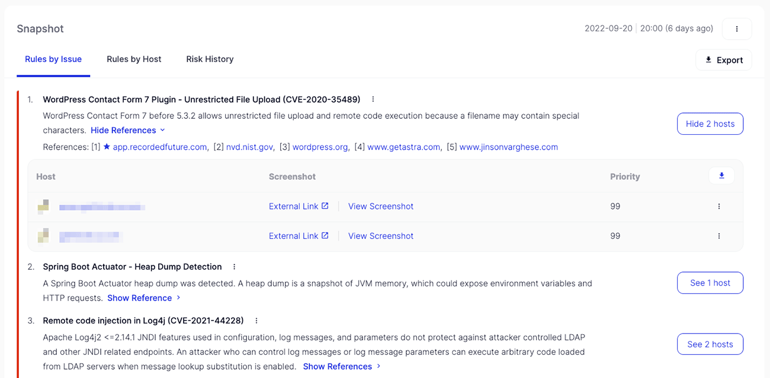Click the download icon in hosts table header
Image resolution: width=770 pixels, height=378 pixels.
721,176
